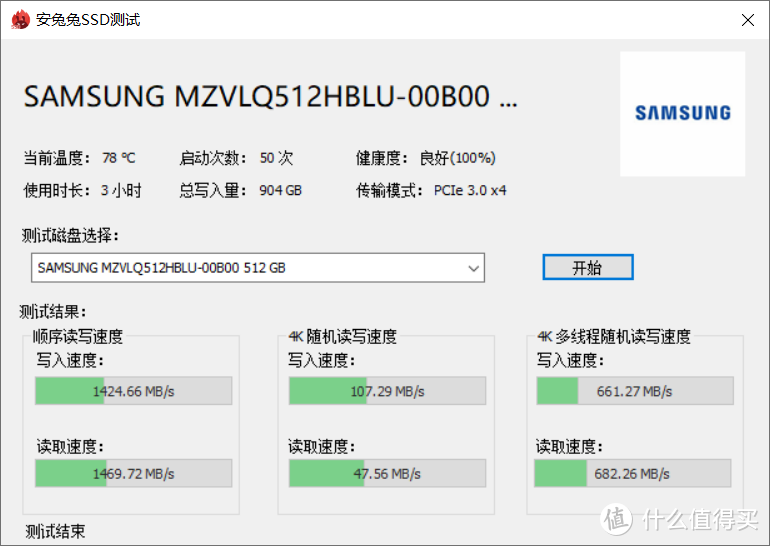The width and height of the screenshot is (770, 546).
Task: Click the AnTuTu app icon in title bar
Action: [x=20, y=20]
